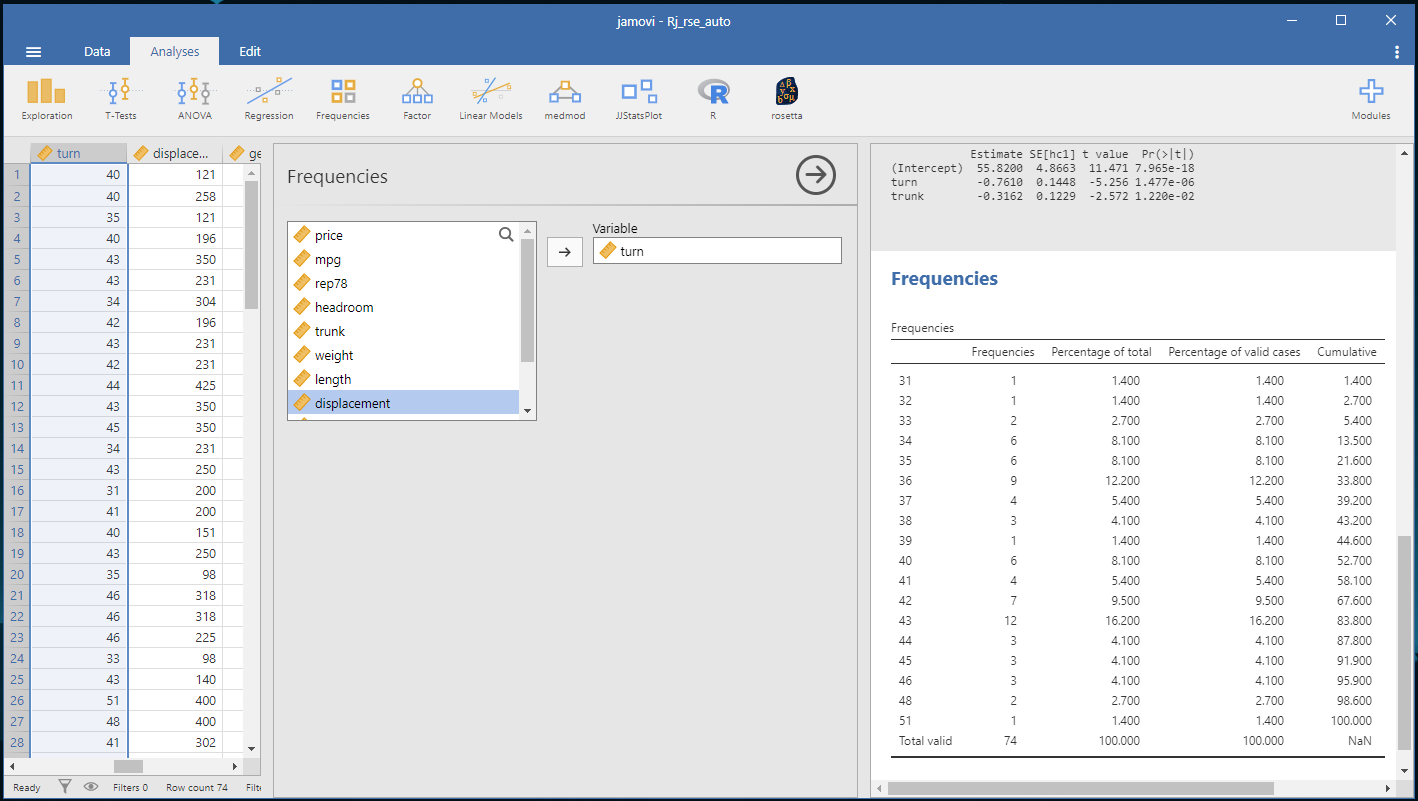The width and height of the screenshot is (1418, 801).
Task: Switch to the Edit tab
Action: [250, 52]
